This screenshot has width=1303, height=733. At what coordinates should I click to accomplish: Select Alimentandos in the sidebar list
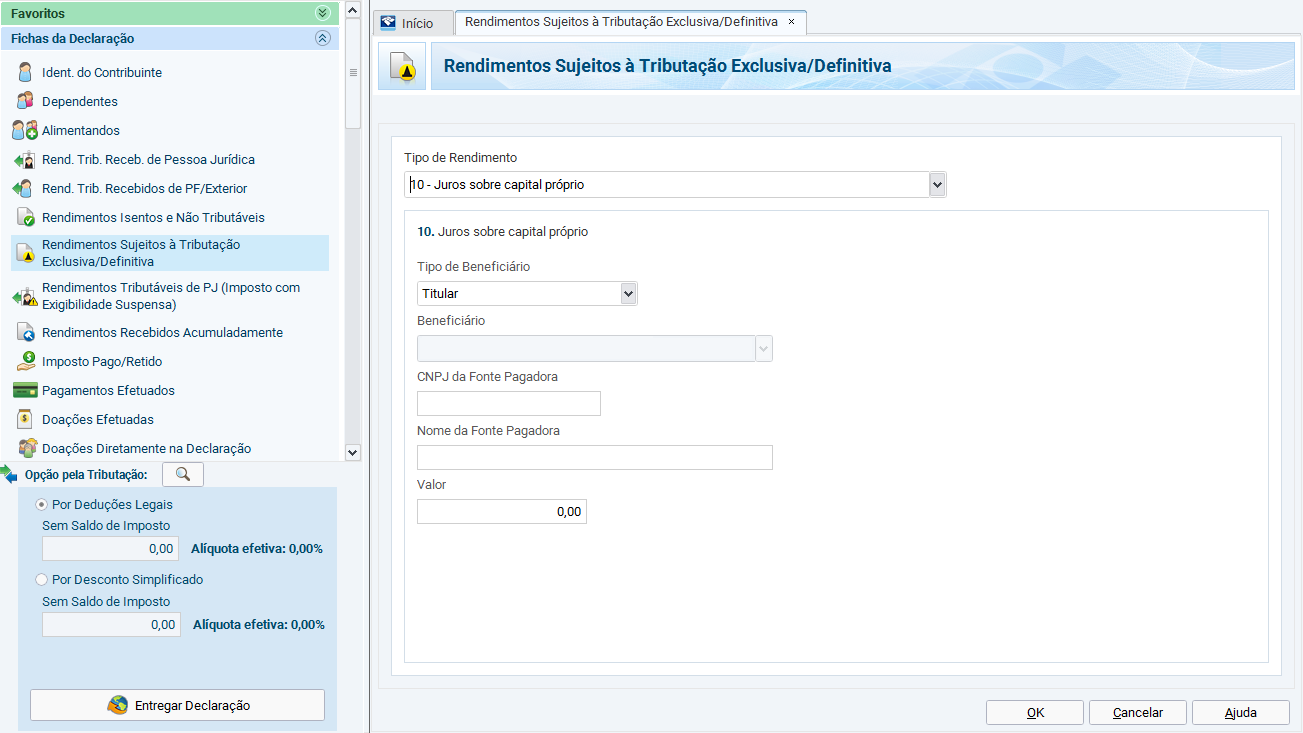coord(81,130)
